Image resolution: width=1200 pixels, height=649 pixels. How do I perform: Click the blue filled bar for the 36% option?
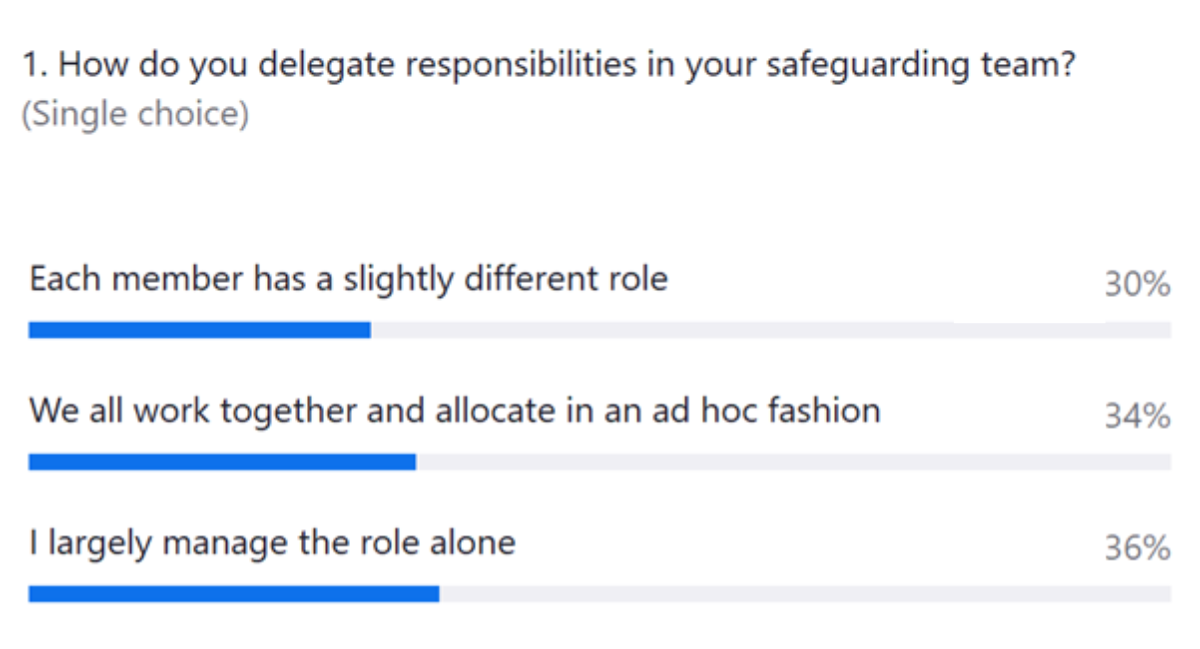[234, 594]
